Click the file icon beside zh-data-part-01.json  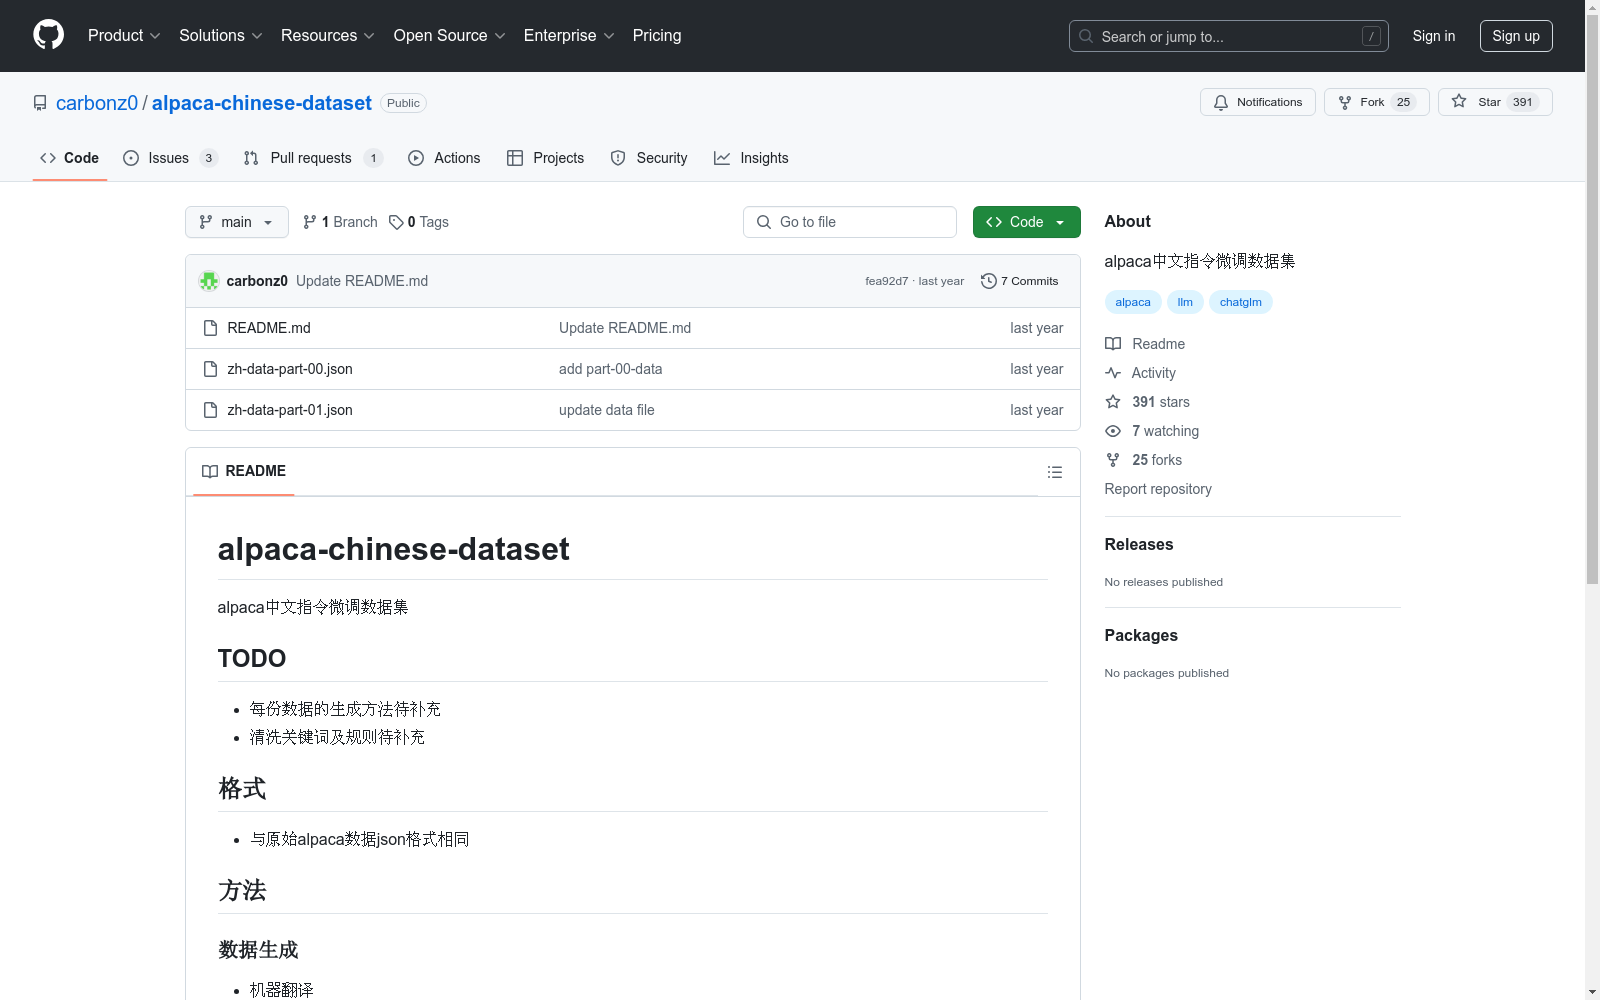(210, 410)
